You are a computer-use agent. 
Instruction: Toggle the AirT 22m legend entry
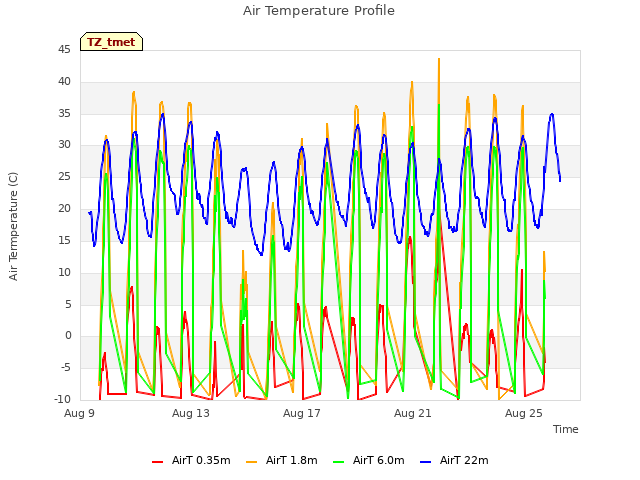[x=454, y=460]
